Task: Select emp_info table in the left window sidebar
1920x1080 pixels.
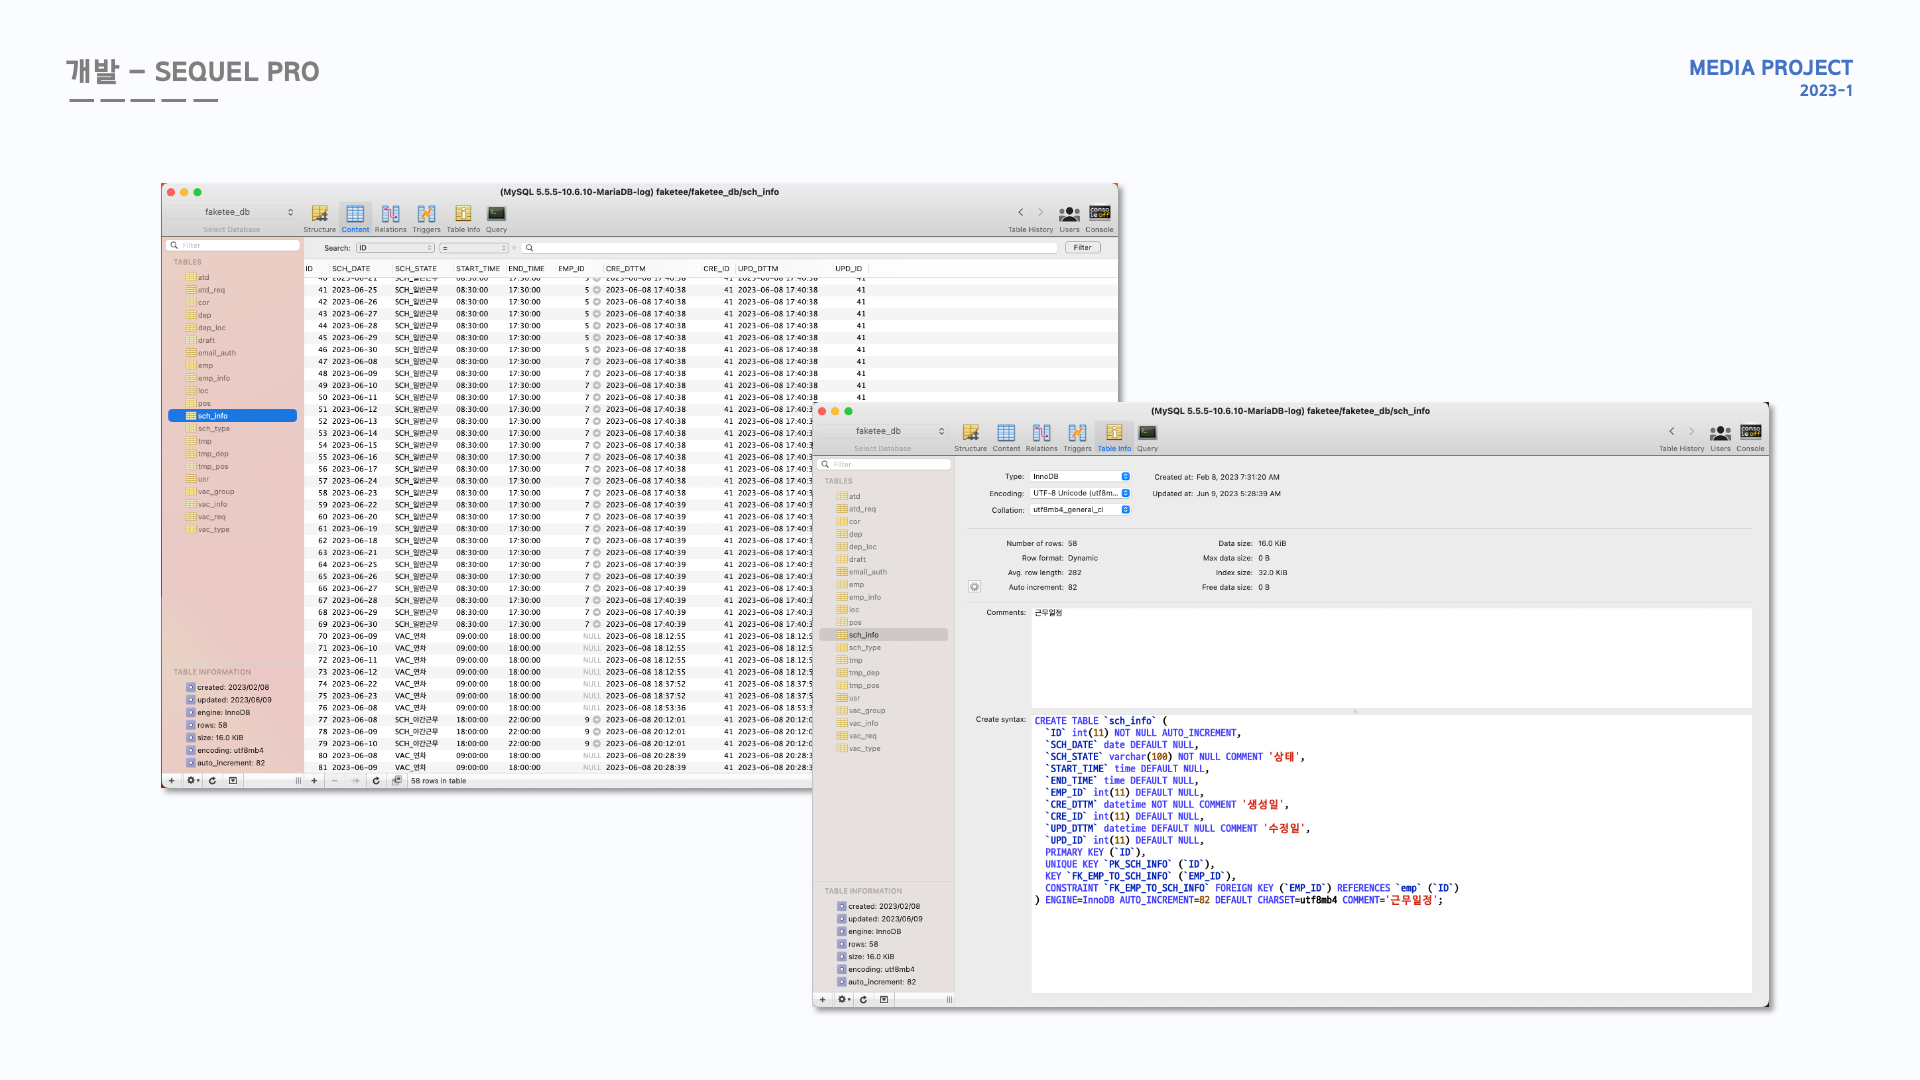Action: point(213,378)
